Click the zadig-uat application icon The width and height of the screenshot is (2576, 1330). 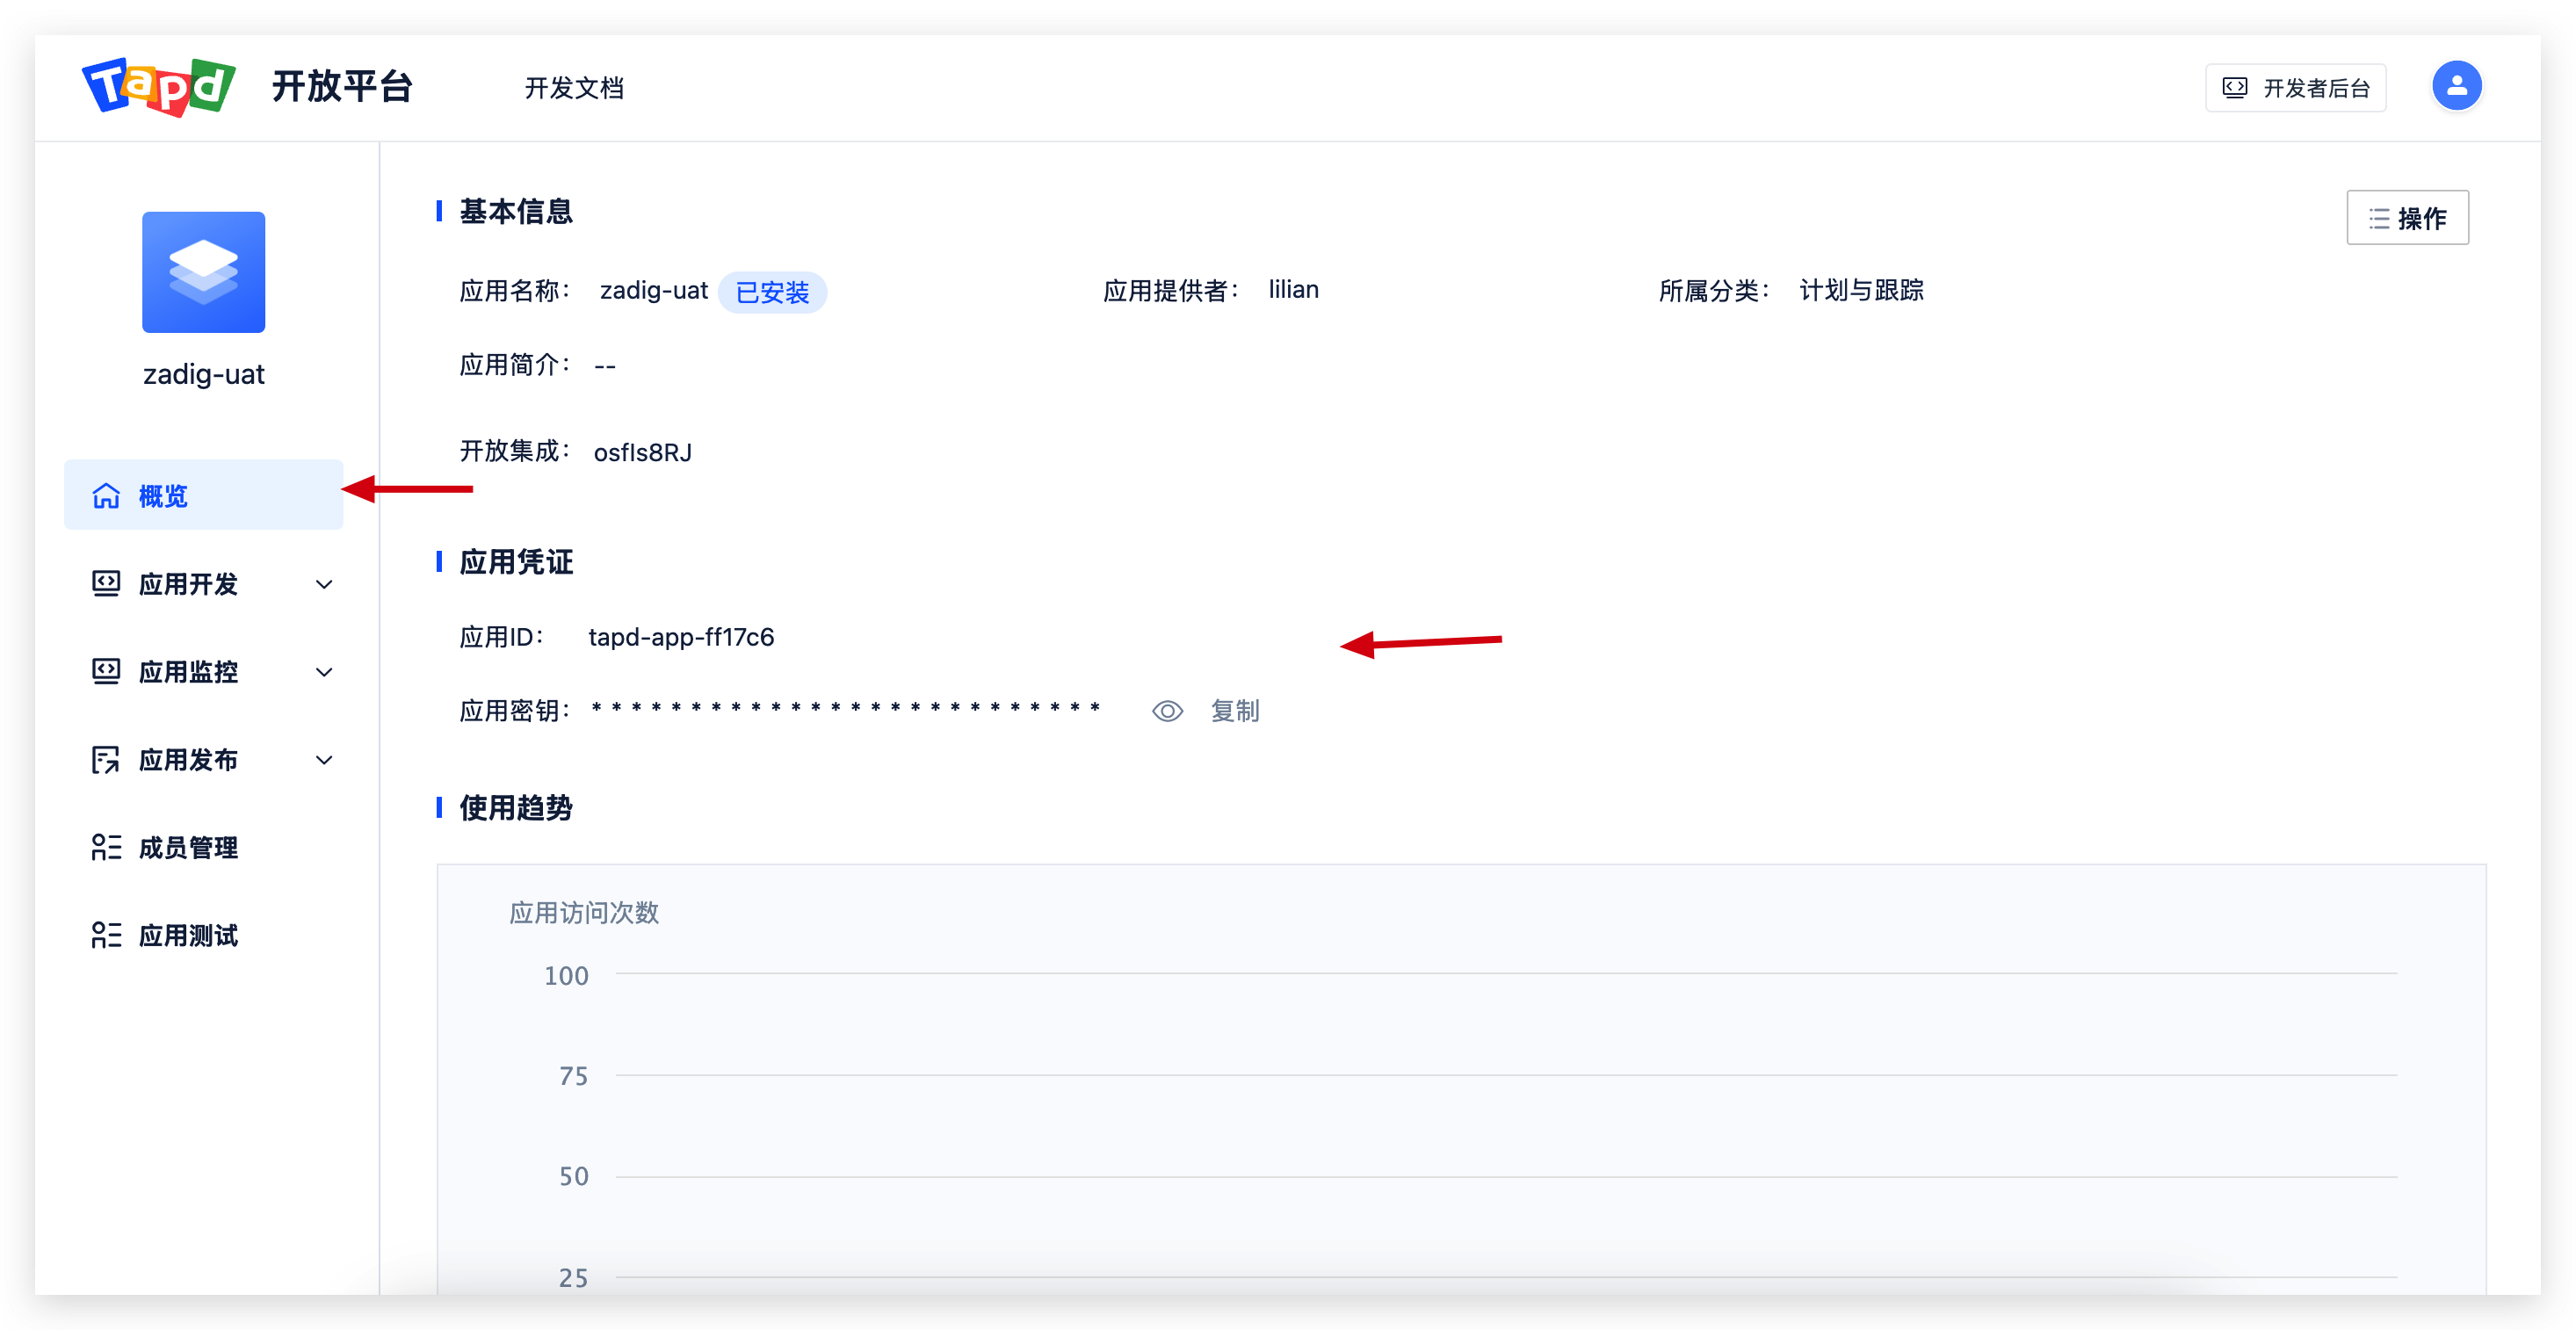point(203,272)
